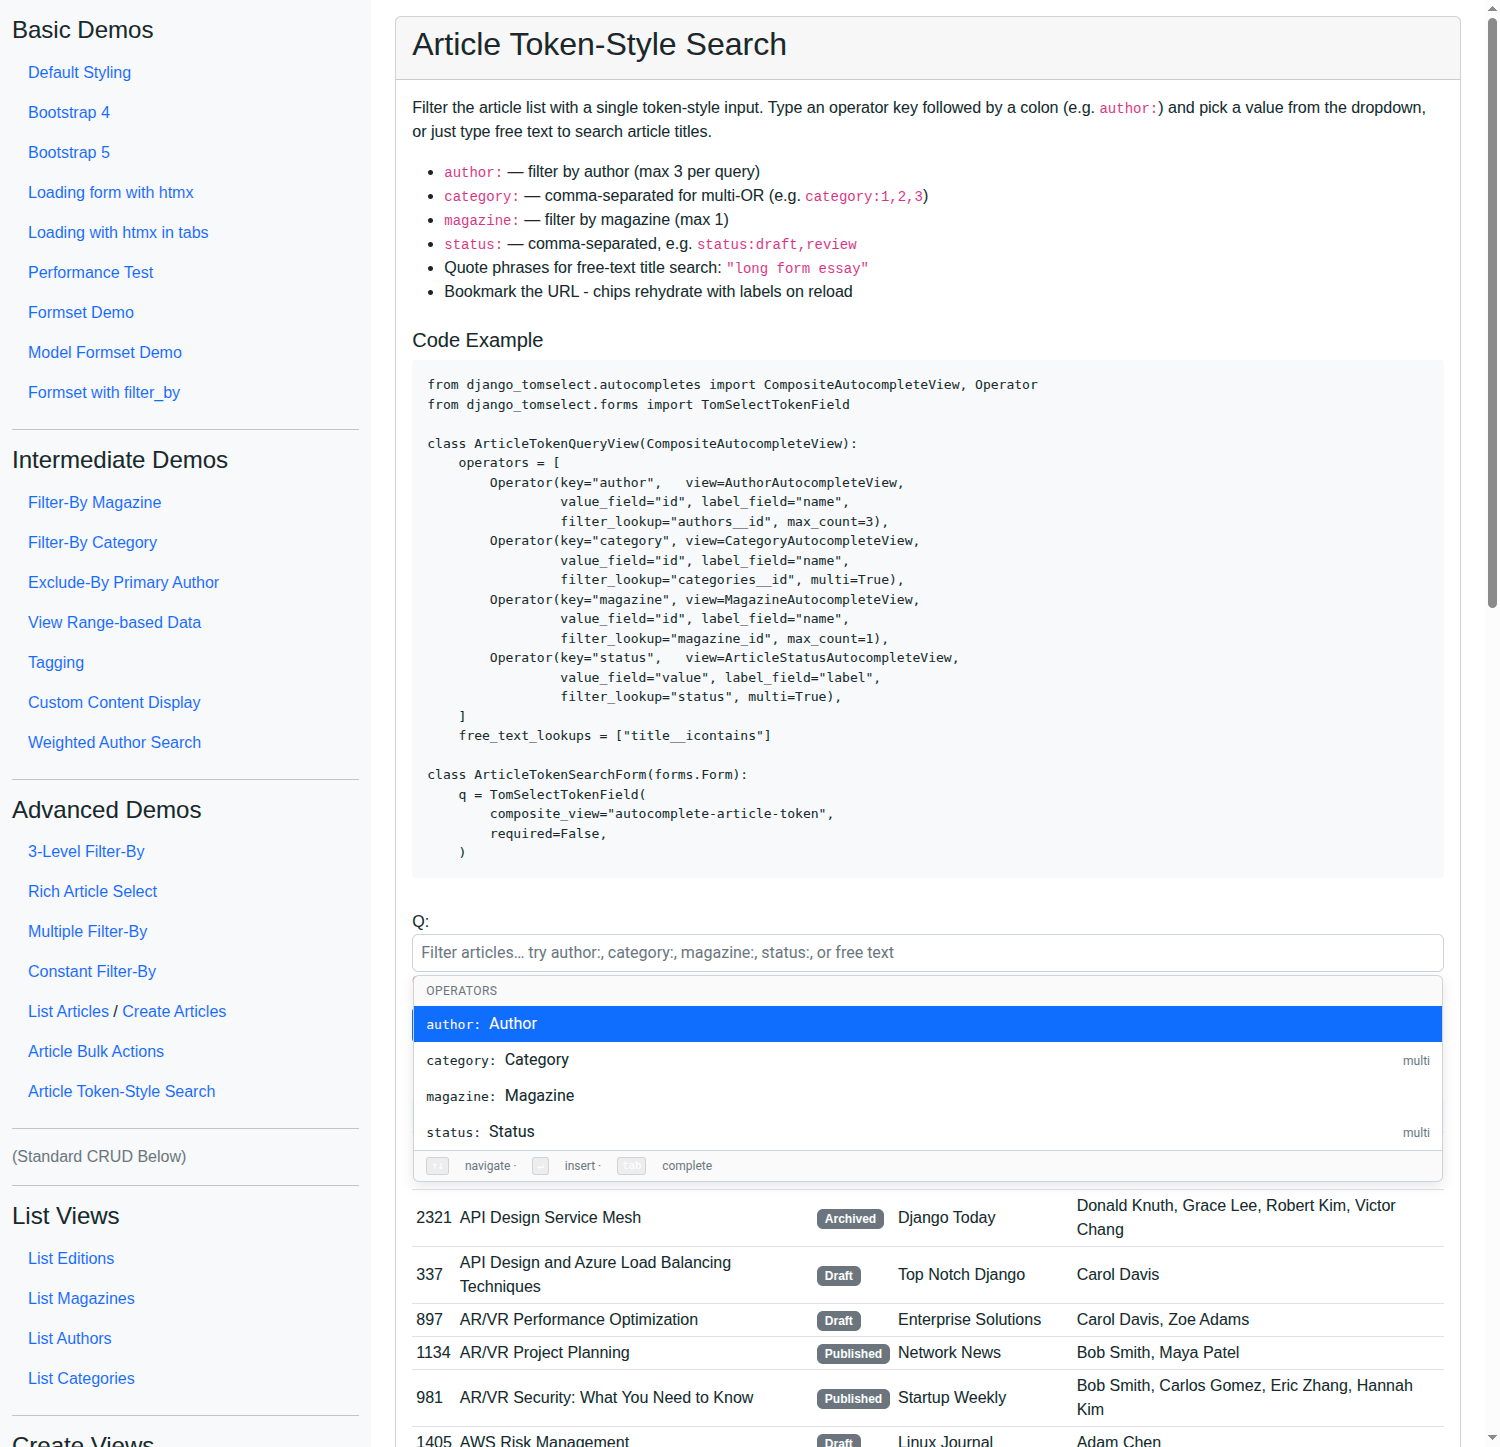Click author cell 'Carol Davis, Zoe Adams'
Screen dimensions: 1500x1447
click(1163, 1320)
